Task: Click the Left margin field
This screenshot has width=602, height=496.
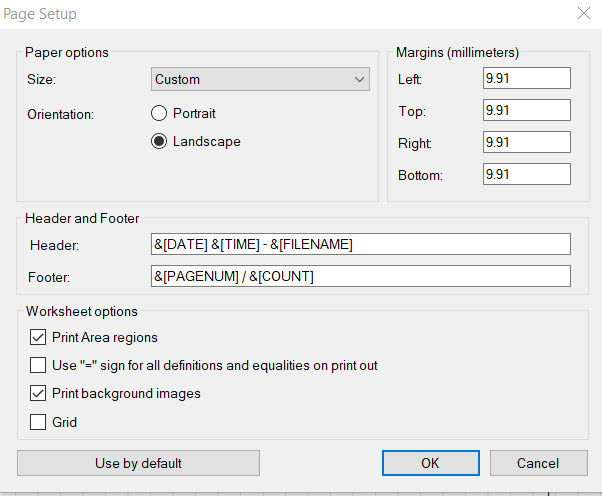Action: pyautogui.click(x=526, y=79)
